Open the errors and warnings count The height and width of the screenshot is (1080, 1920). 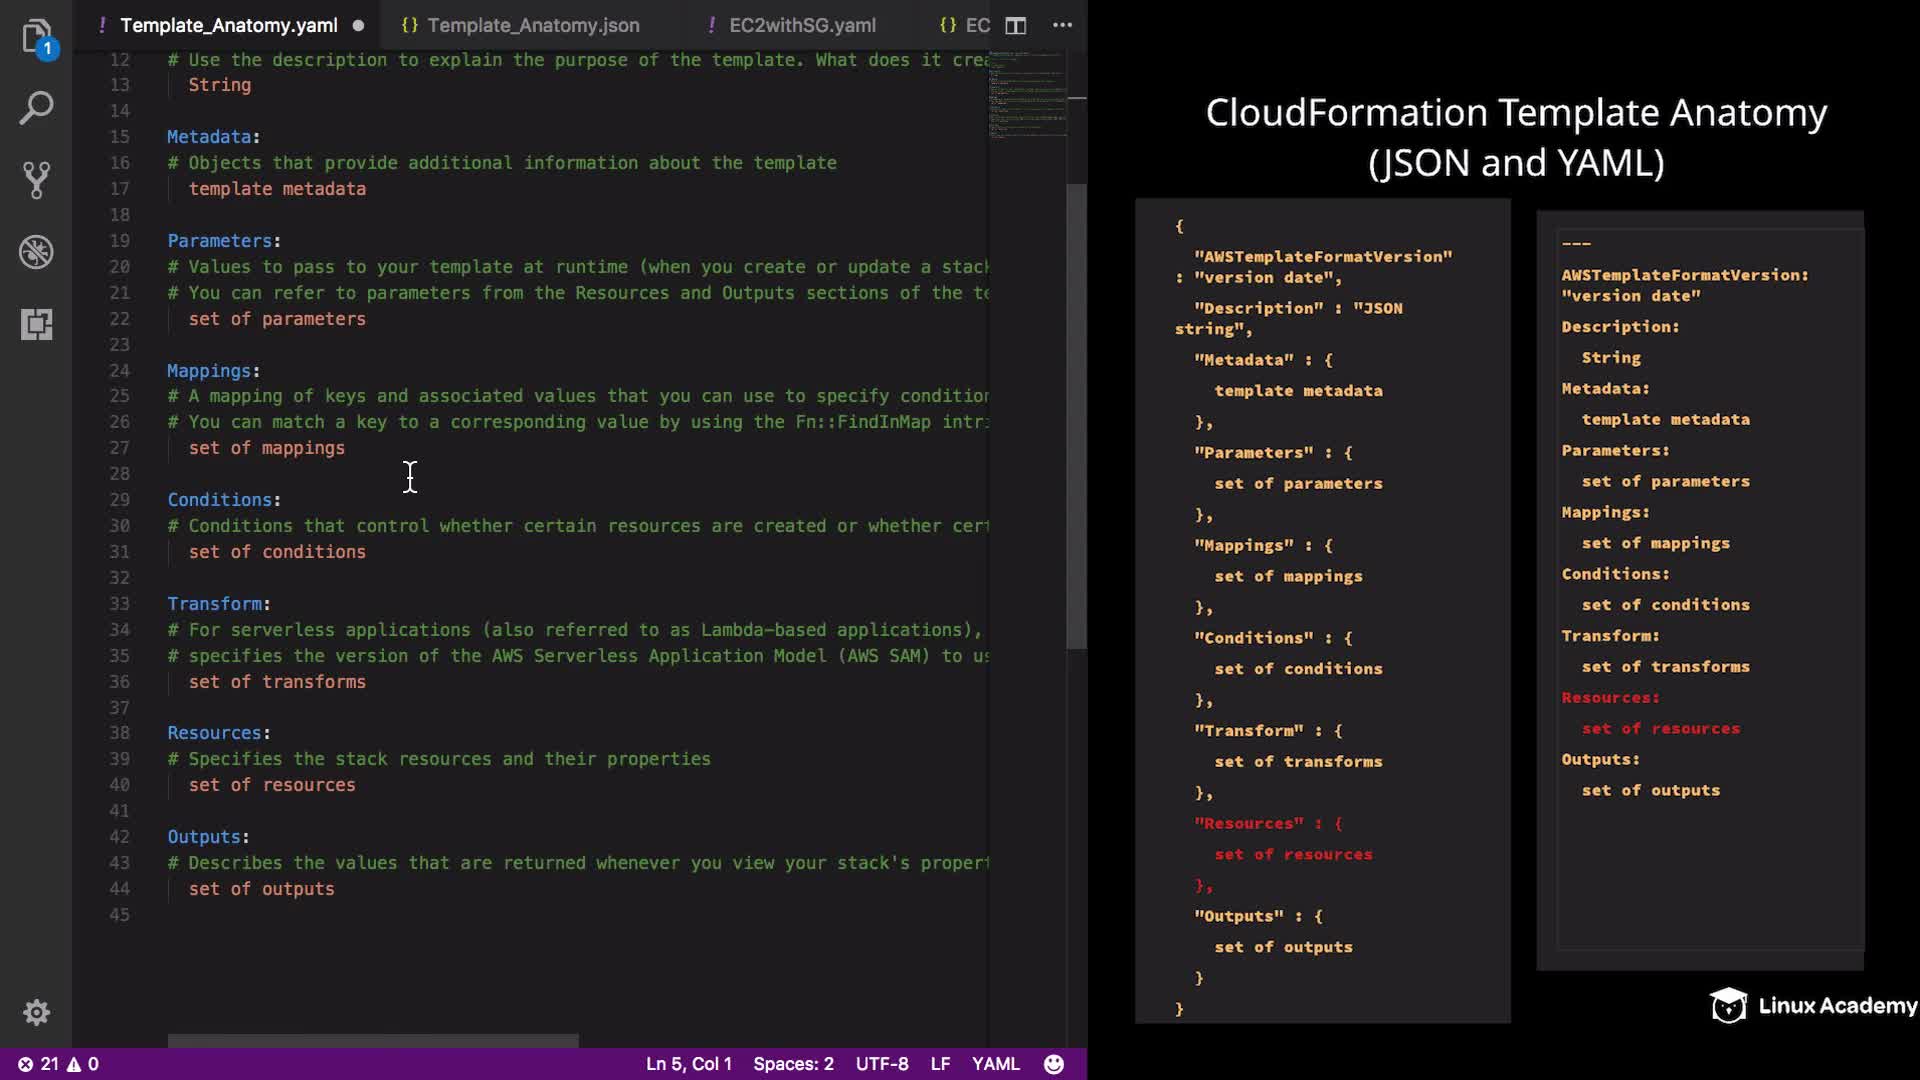(x=58, y=1064)
